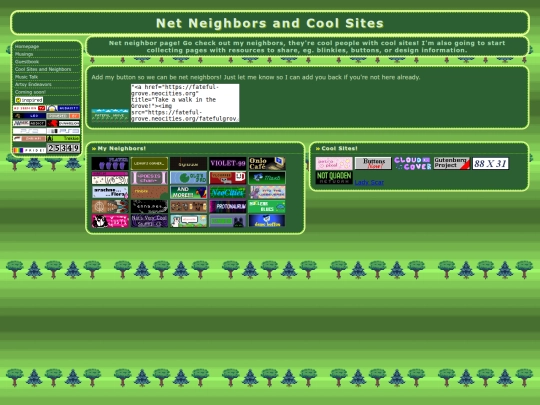Open the Lenore's Corner olive button
Screen dimensions: 540x405
tap(149, 163)
